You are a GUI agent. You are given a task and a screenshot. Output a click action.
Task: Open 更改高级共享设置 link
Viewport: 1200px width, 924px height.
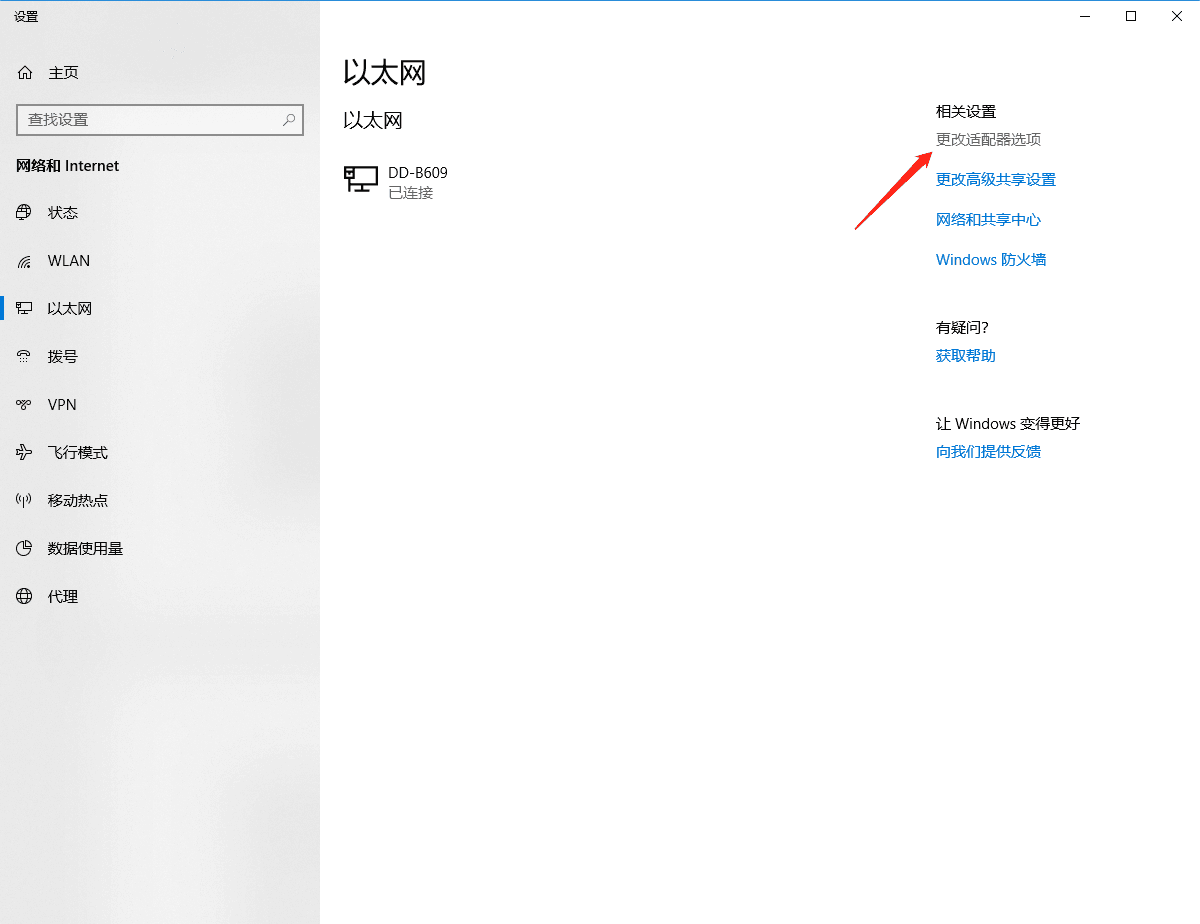(996, 180)
